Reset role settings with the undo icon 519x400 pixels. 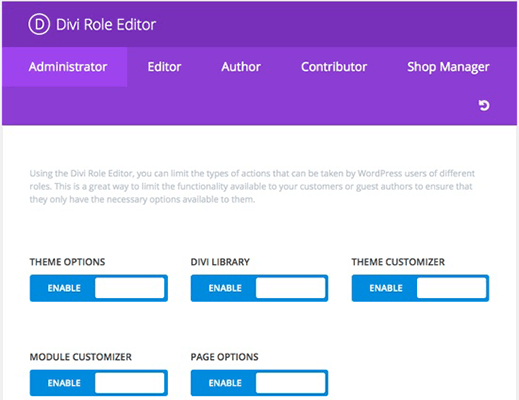coord(484,105)
